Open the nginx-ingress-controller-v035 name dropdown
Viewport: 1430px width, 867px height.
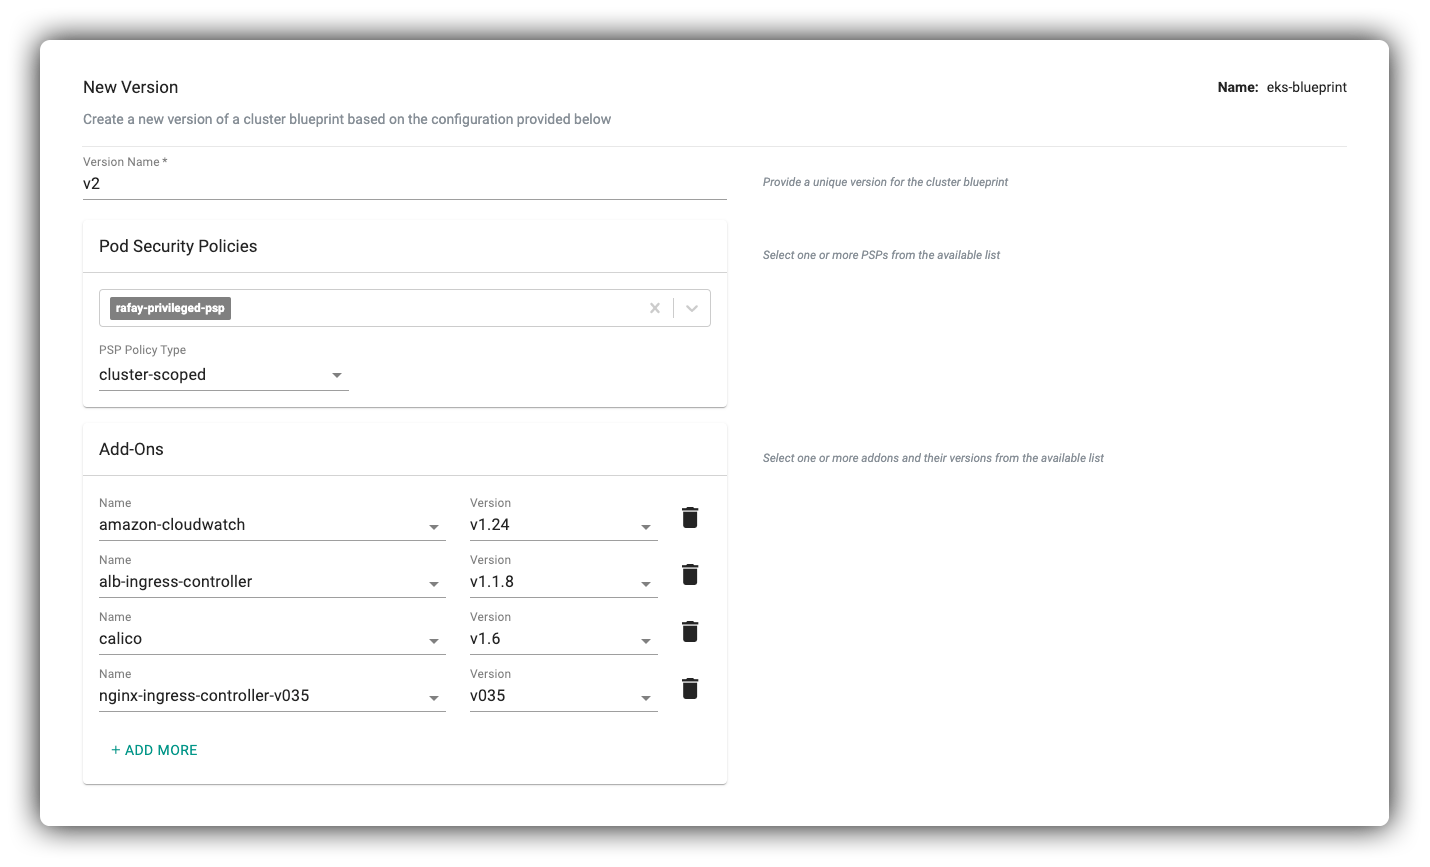coord(272,696)
